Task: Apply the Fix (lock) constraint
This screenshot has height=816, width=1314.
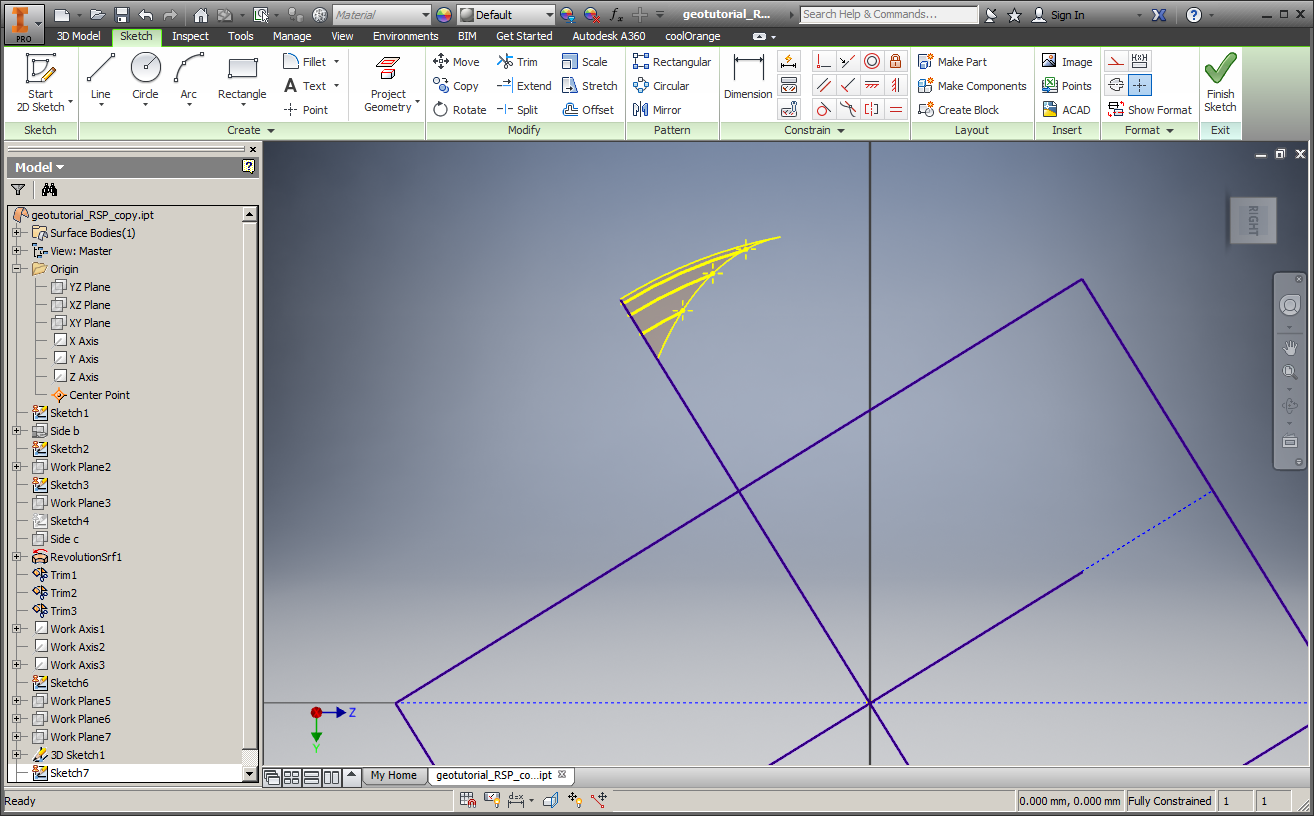Action: [896, 61]
